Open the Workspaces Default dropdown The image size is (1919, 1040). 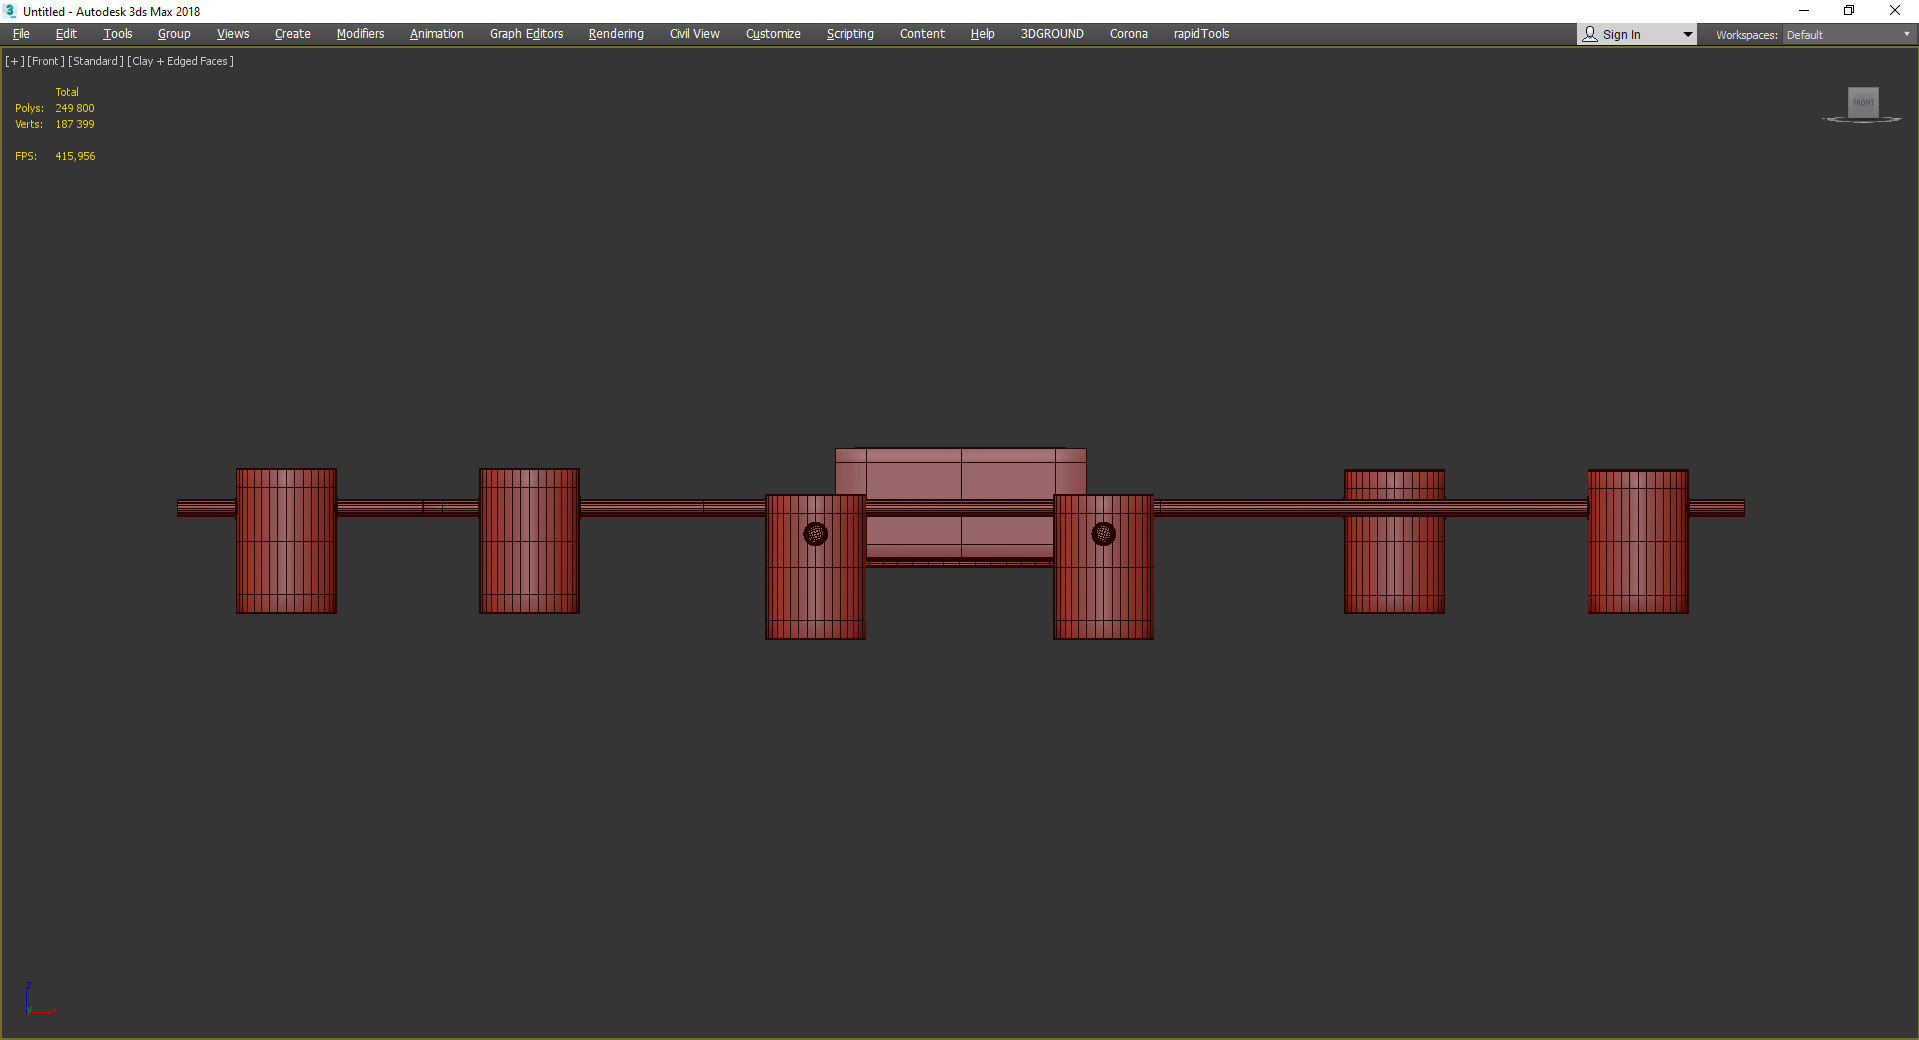[1848, 35]
